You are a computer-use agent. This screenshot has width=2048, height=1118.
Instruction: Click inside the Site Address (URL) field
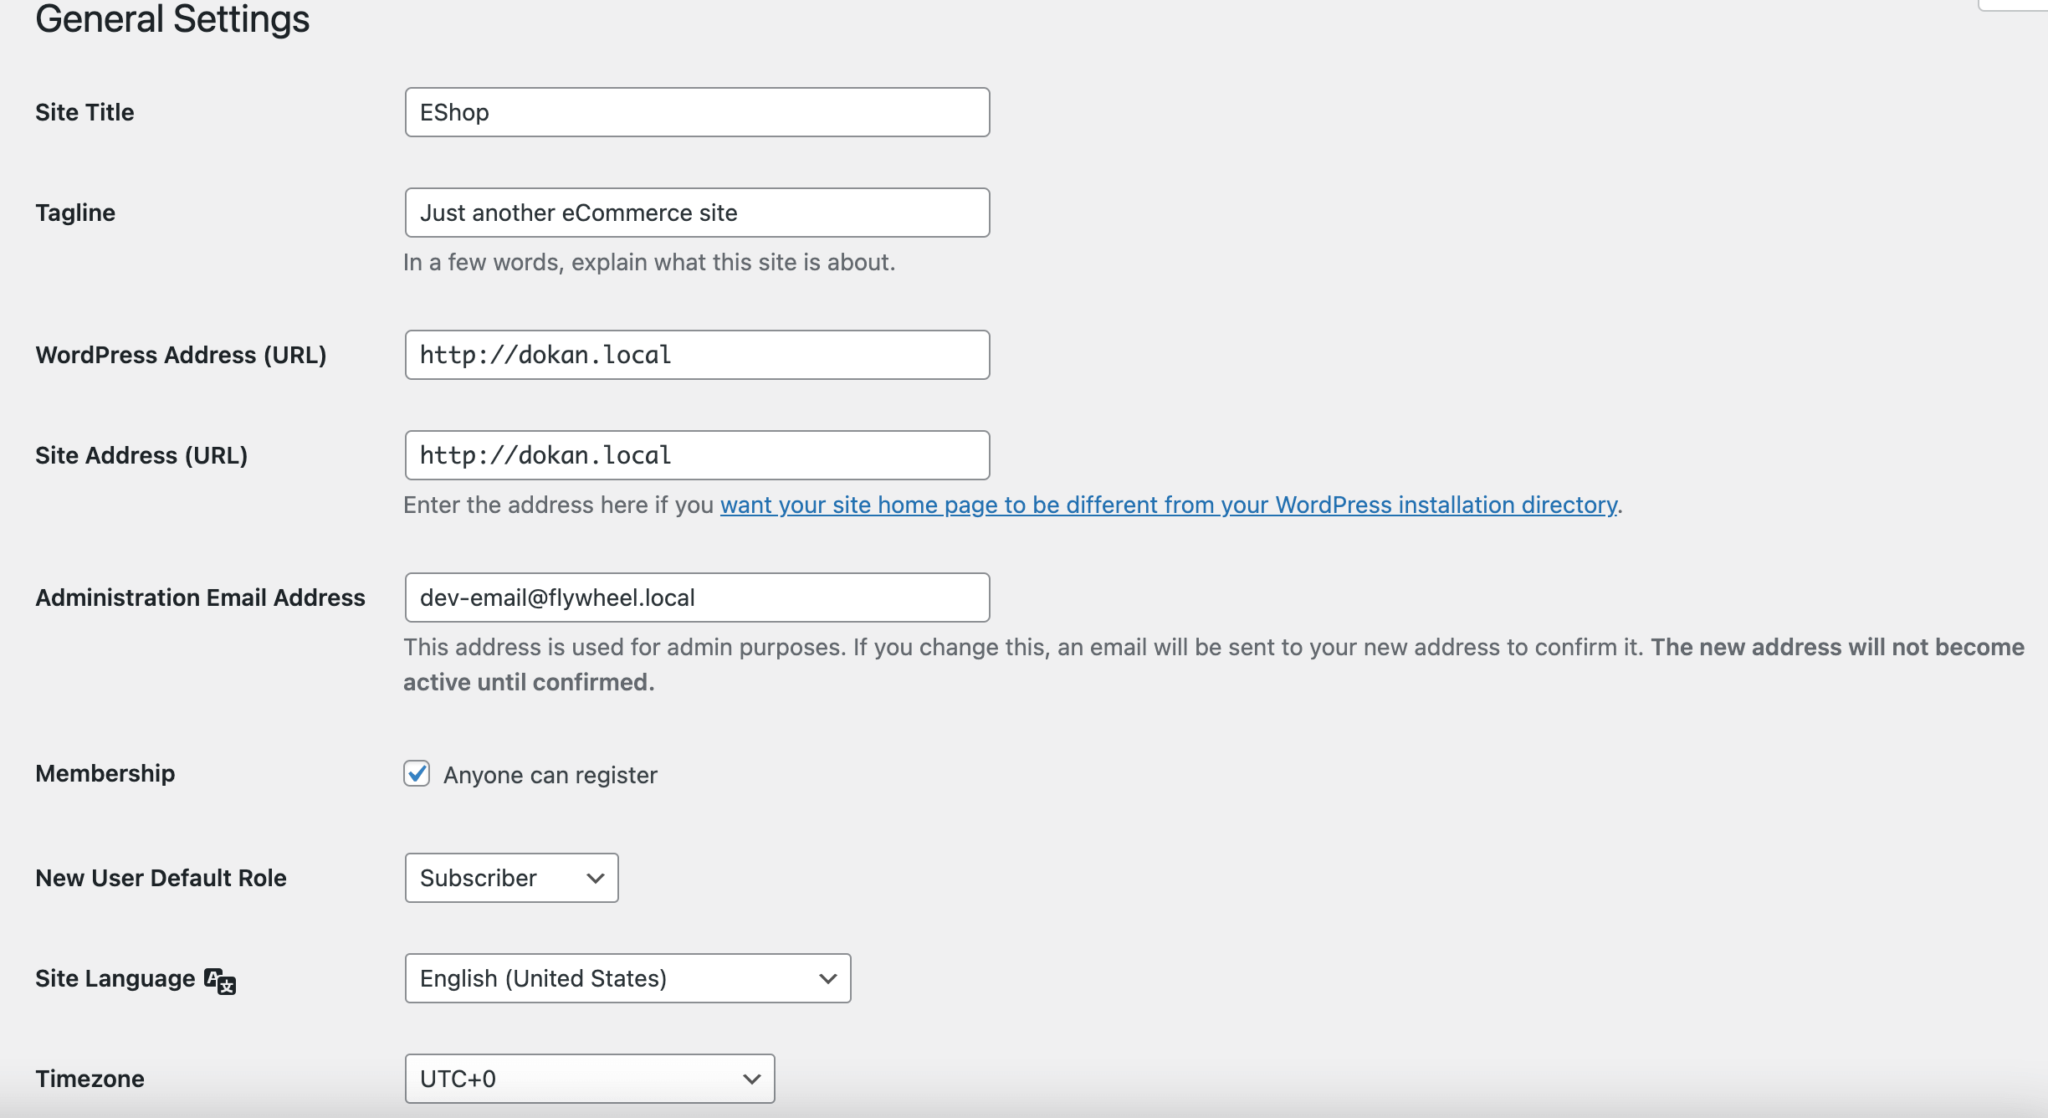pos(695,455)
